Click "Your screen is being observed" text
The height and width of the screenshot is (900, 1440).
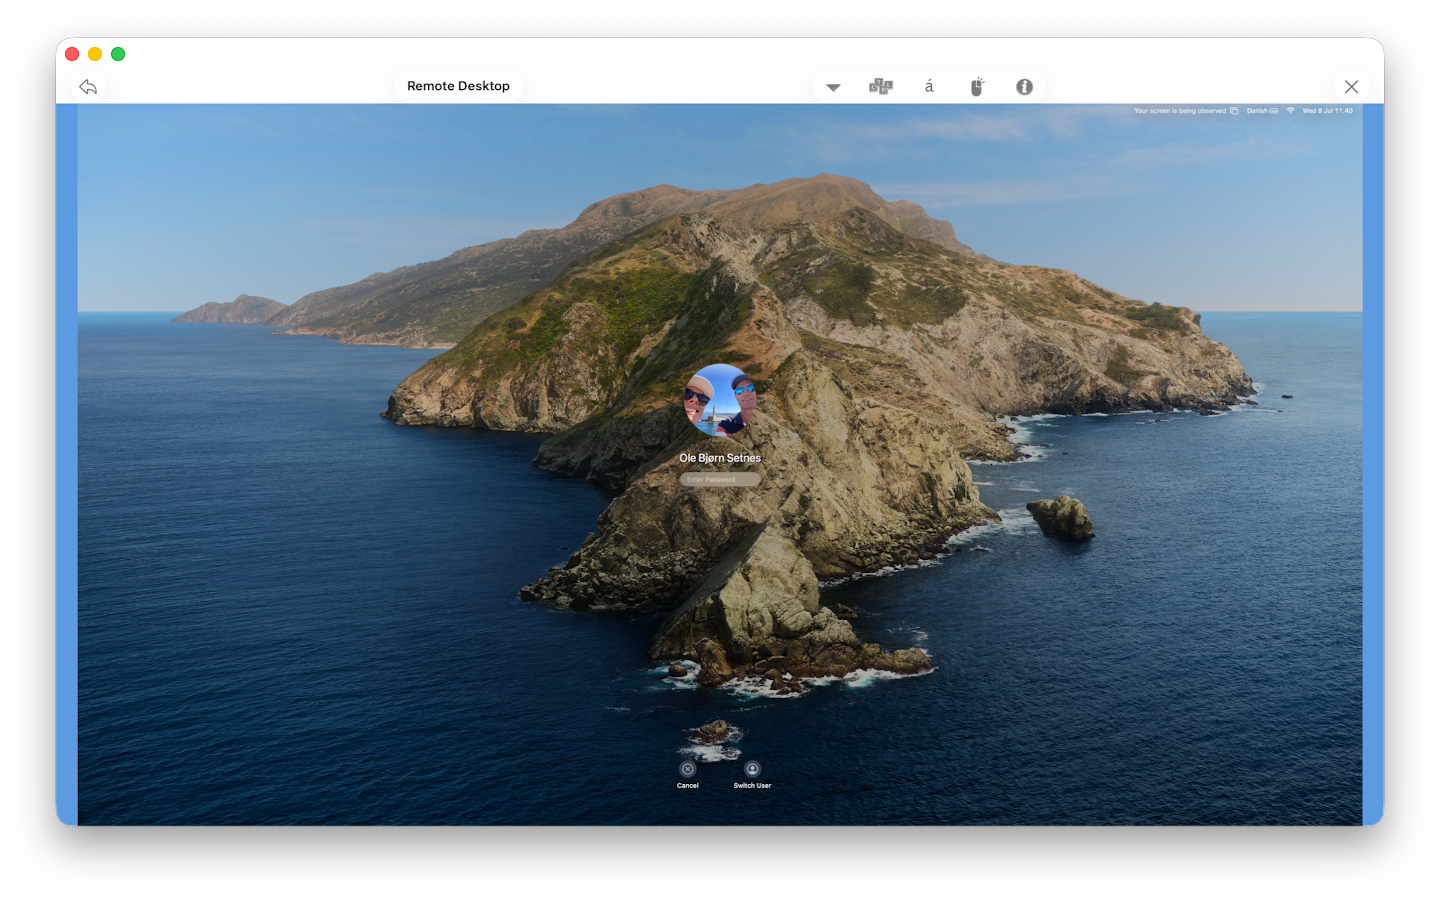click(x=1180, y=111)
